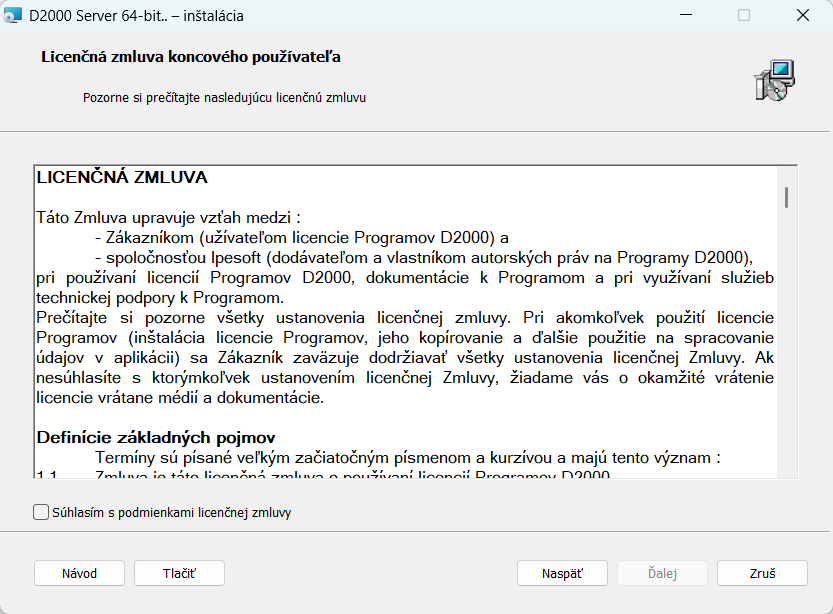Click the 'Pozorne si prečítajte' subtitle text

(224, 98)
